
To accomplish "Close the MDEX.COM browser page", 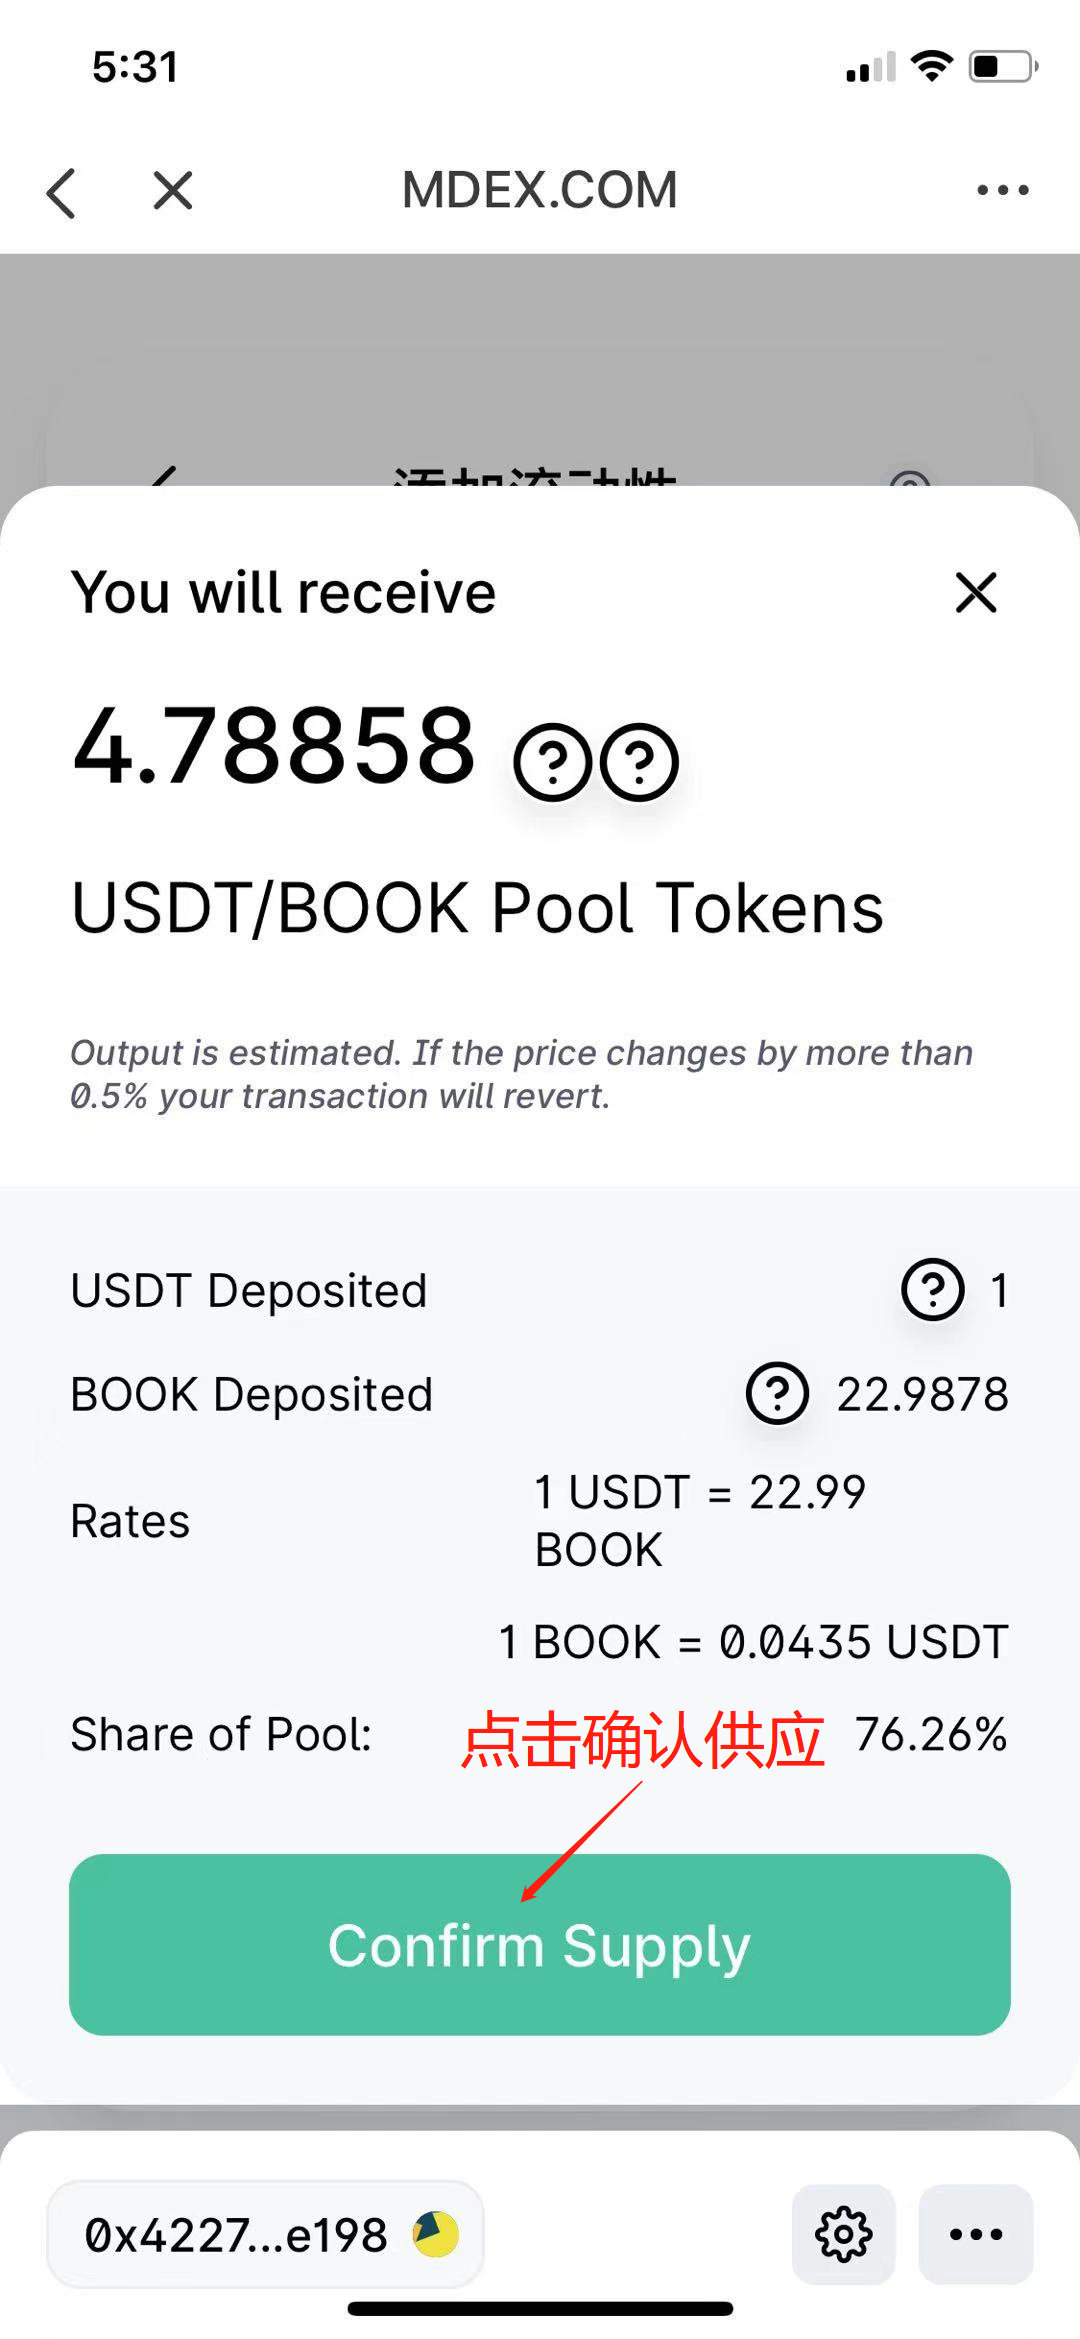I will click(x=173, y=190).
